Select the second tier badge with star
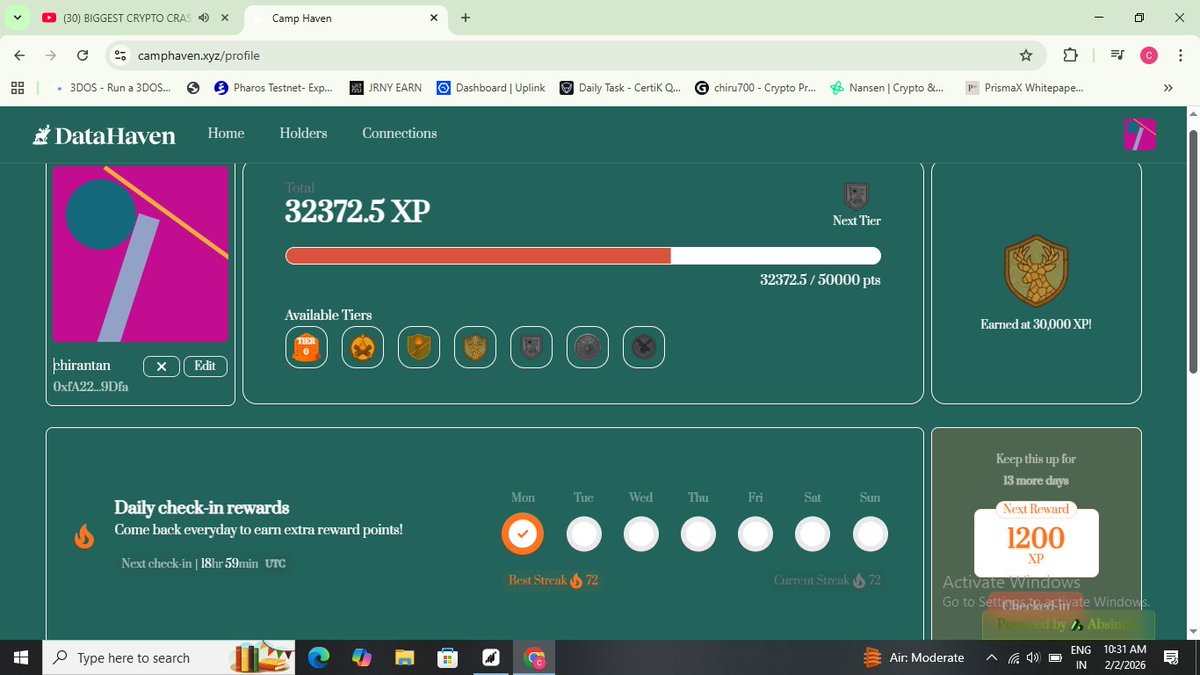The image size is (1200, 675). (x=362, y=348)
